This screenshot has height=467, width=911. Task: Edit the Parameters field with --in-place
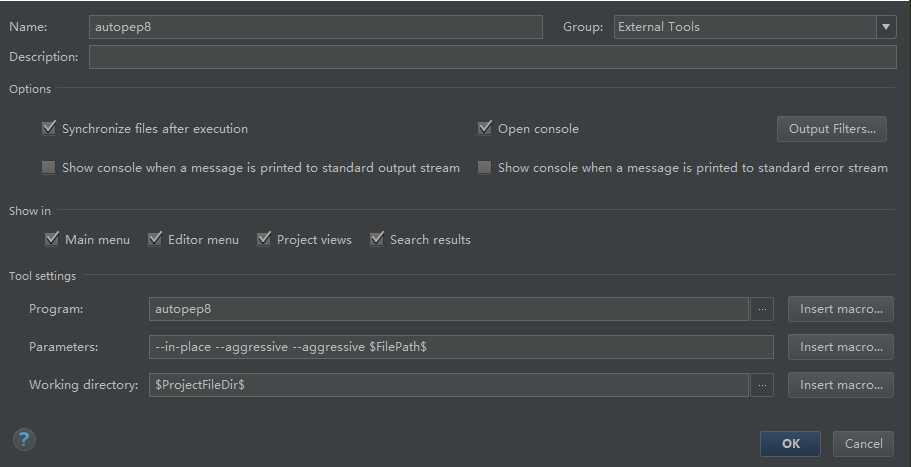tap(461, 347)
